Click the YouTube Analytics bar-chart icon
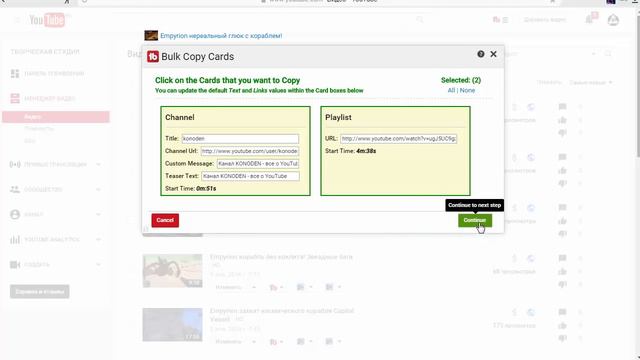This screenshot has height=360, width=640. point(15,240)
